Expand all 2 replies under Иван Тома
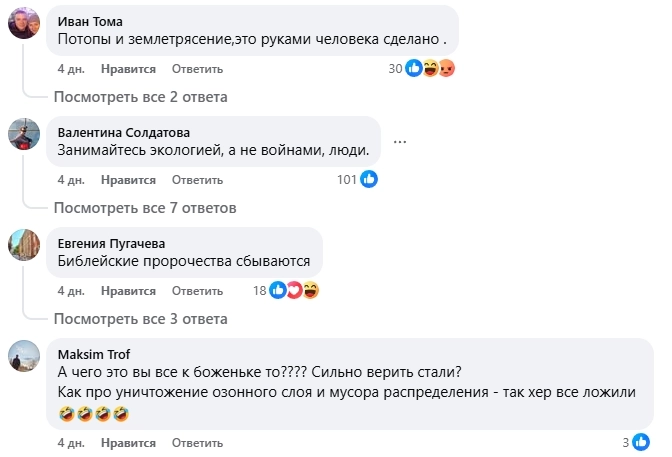This screenshot has width=672, height=457. tap(140, 97)
